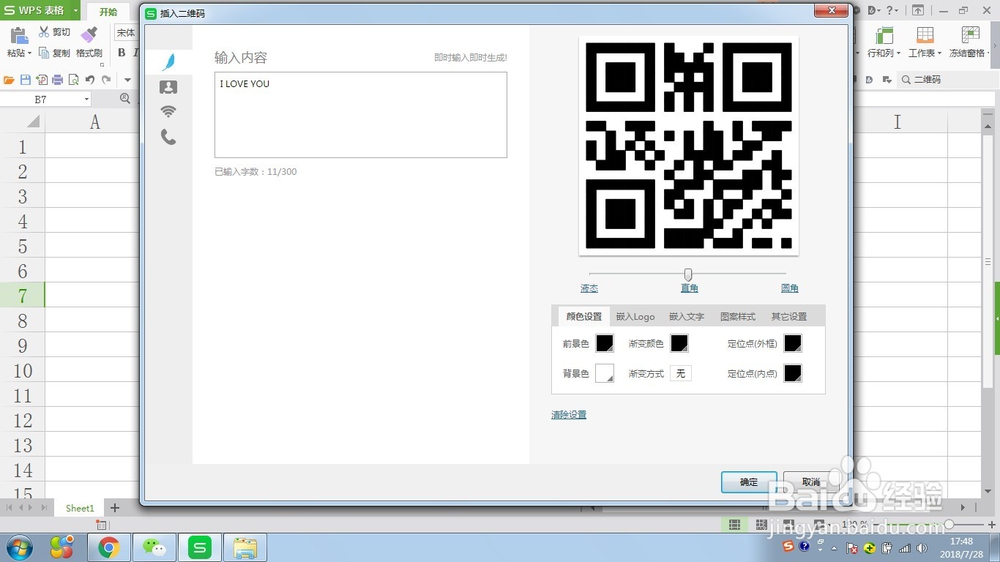The width and height of the screenshot is (1000, 562).
Task: Click the 取消 cancel button
Action: click(811, 482)
